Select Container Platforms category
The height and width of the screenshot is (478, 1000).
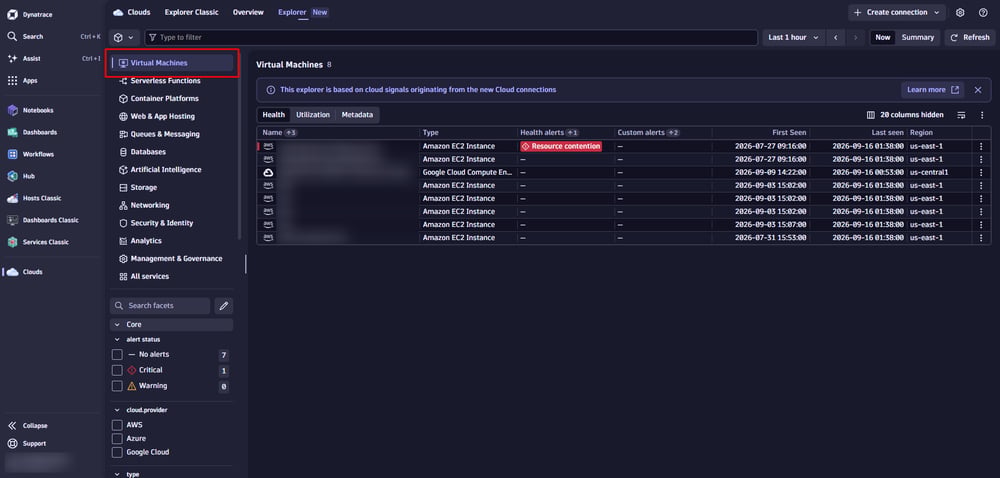[x=159, y=99]
